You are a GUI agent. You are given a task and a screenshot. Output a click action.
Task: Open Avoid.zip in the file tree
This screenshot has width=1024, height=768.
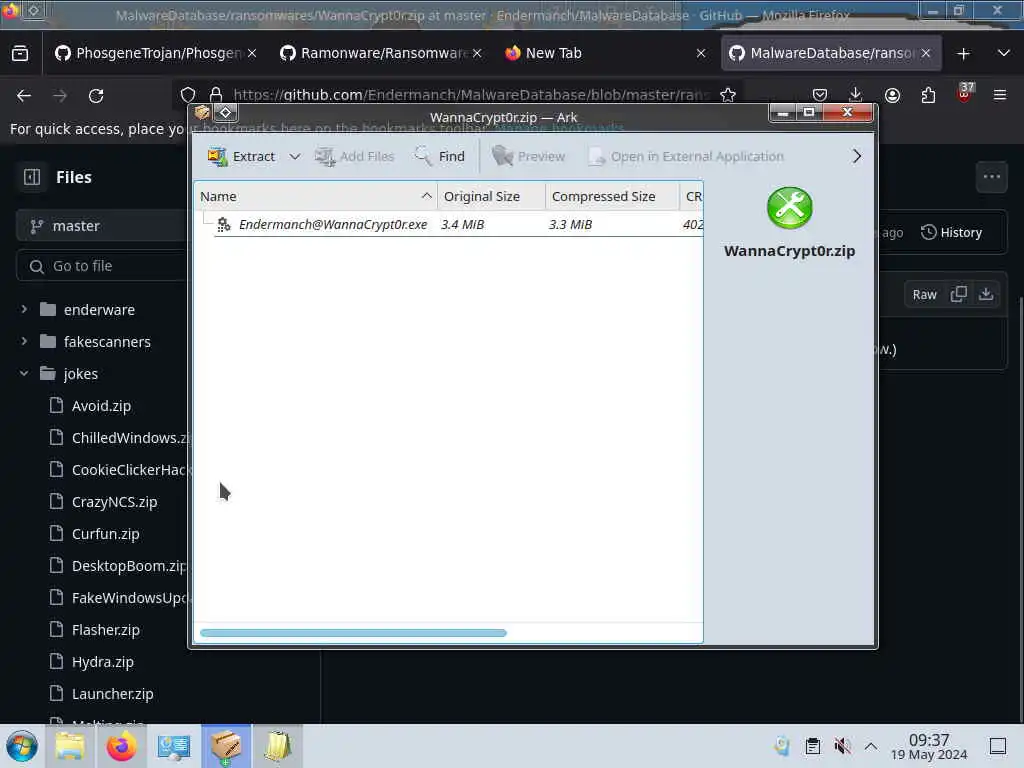(101, 406)
